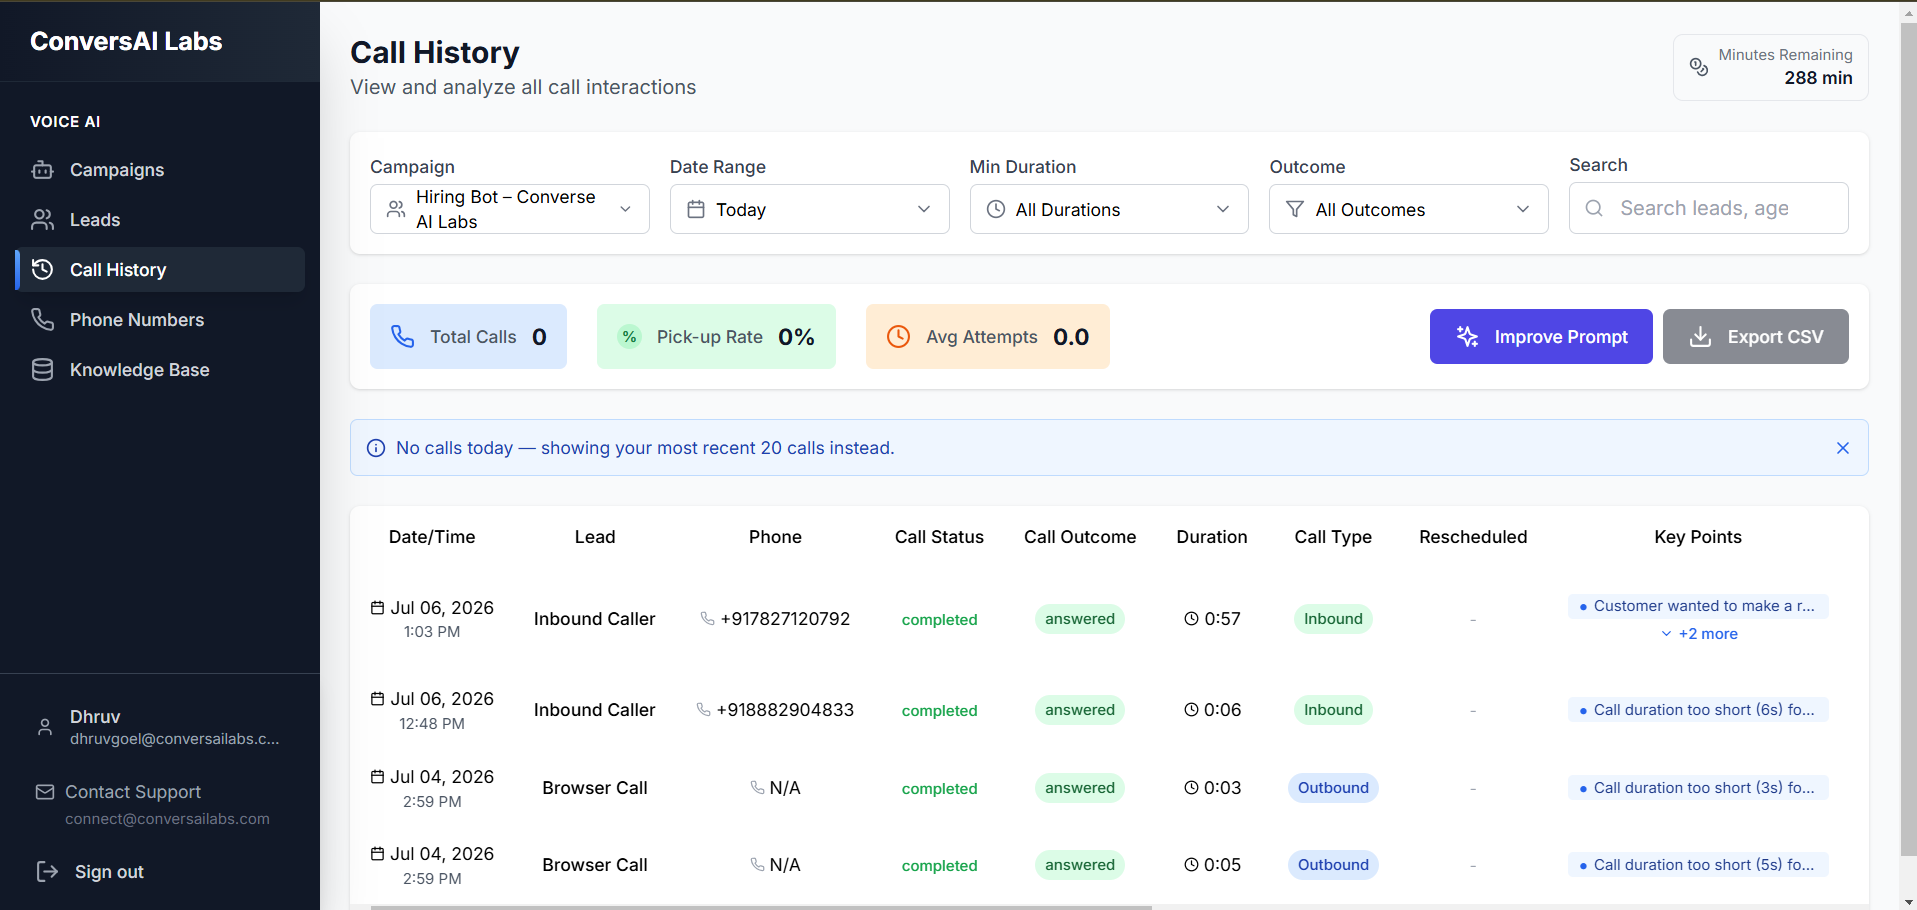Focus the Search leads input field
The width and height of the screenshot is (1917, 910).
coord(1709,208)
